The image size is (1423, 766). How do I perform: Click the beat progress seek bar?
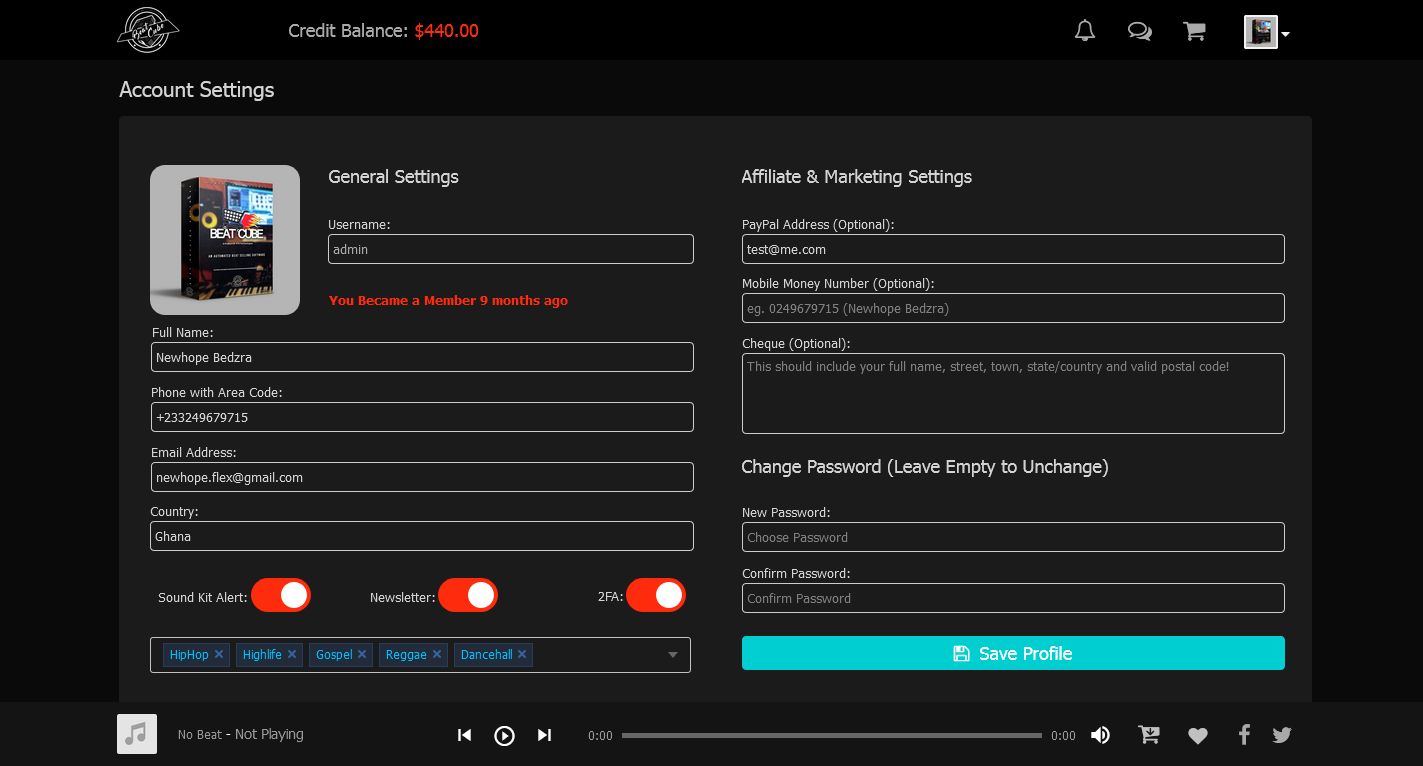(831, 735)
